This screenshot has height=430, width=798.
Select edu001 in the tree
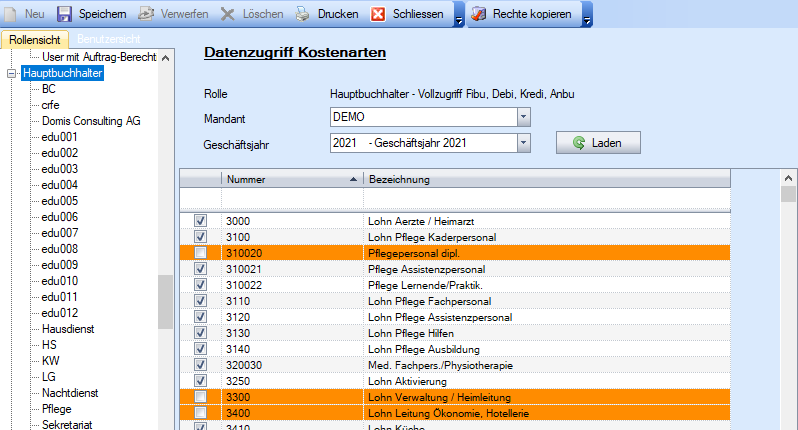pos(60,137)
